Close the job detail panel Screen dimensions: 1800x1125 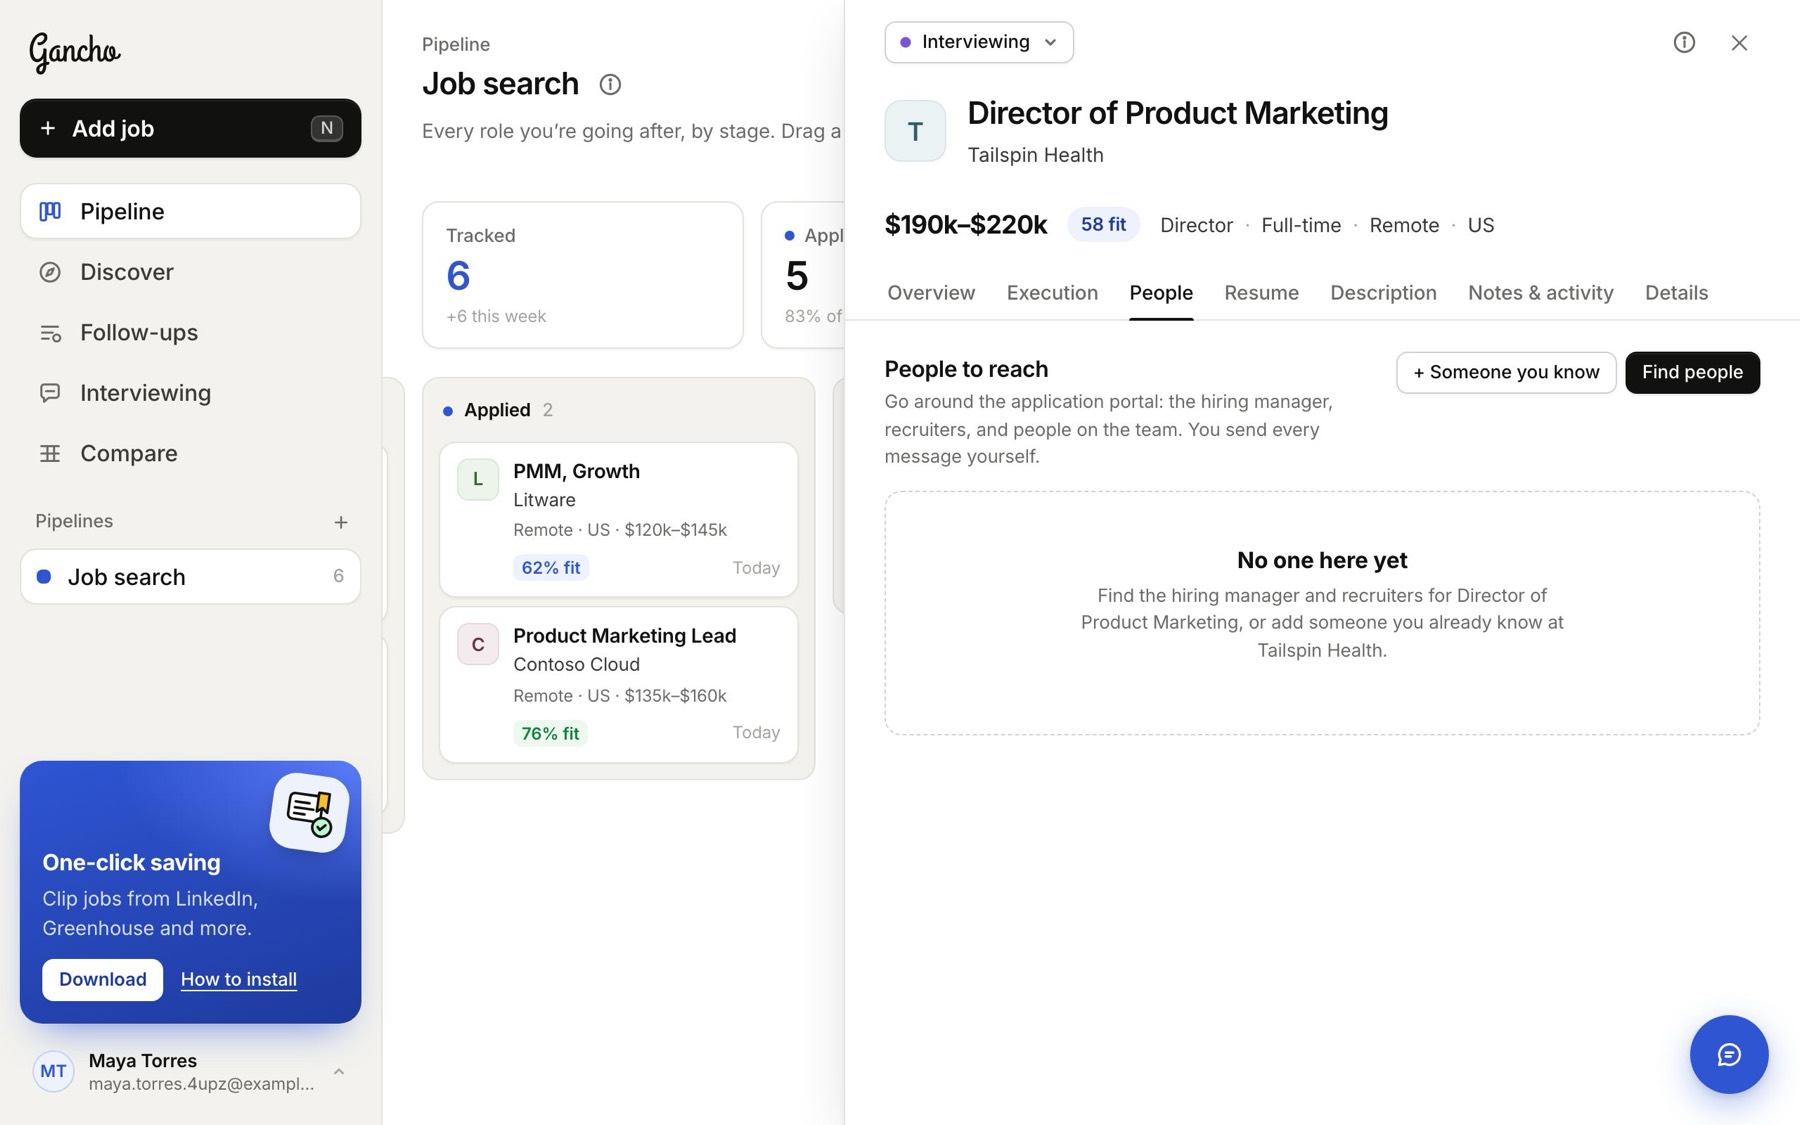[x=1739, y=42]
